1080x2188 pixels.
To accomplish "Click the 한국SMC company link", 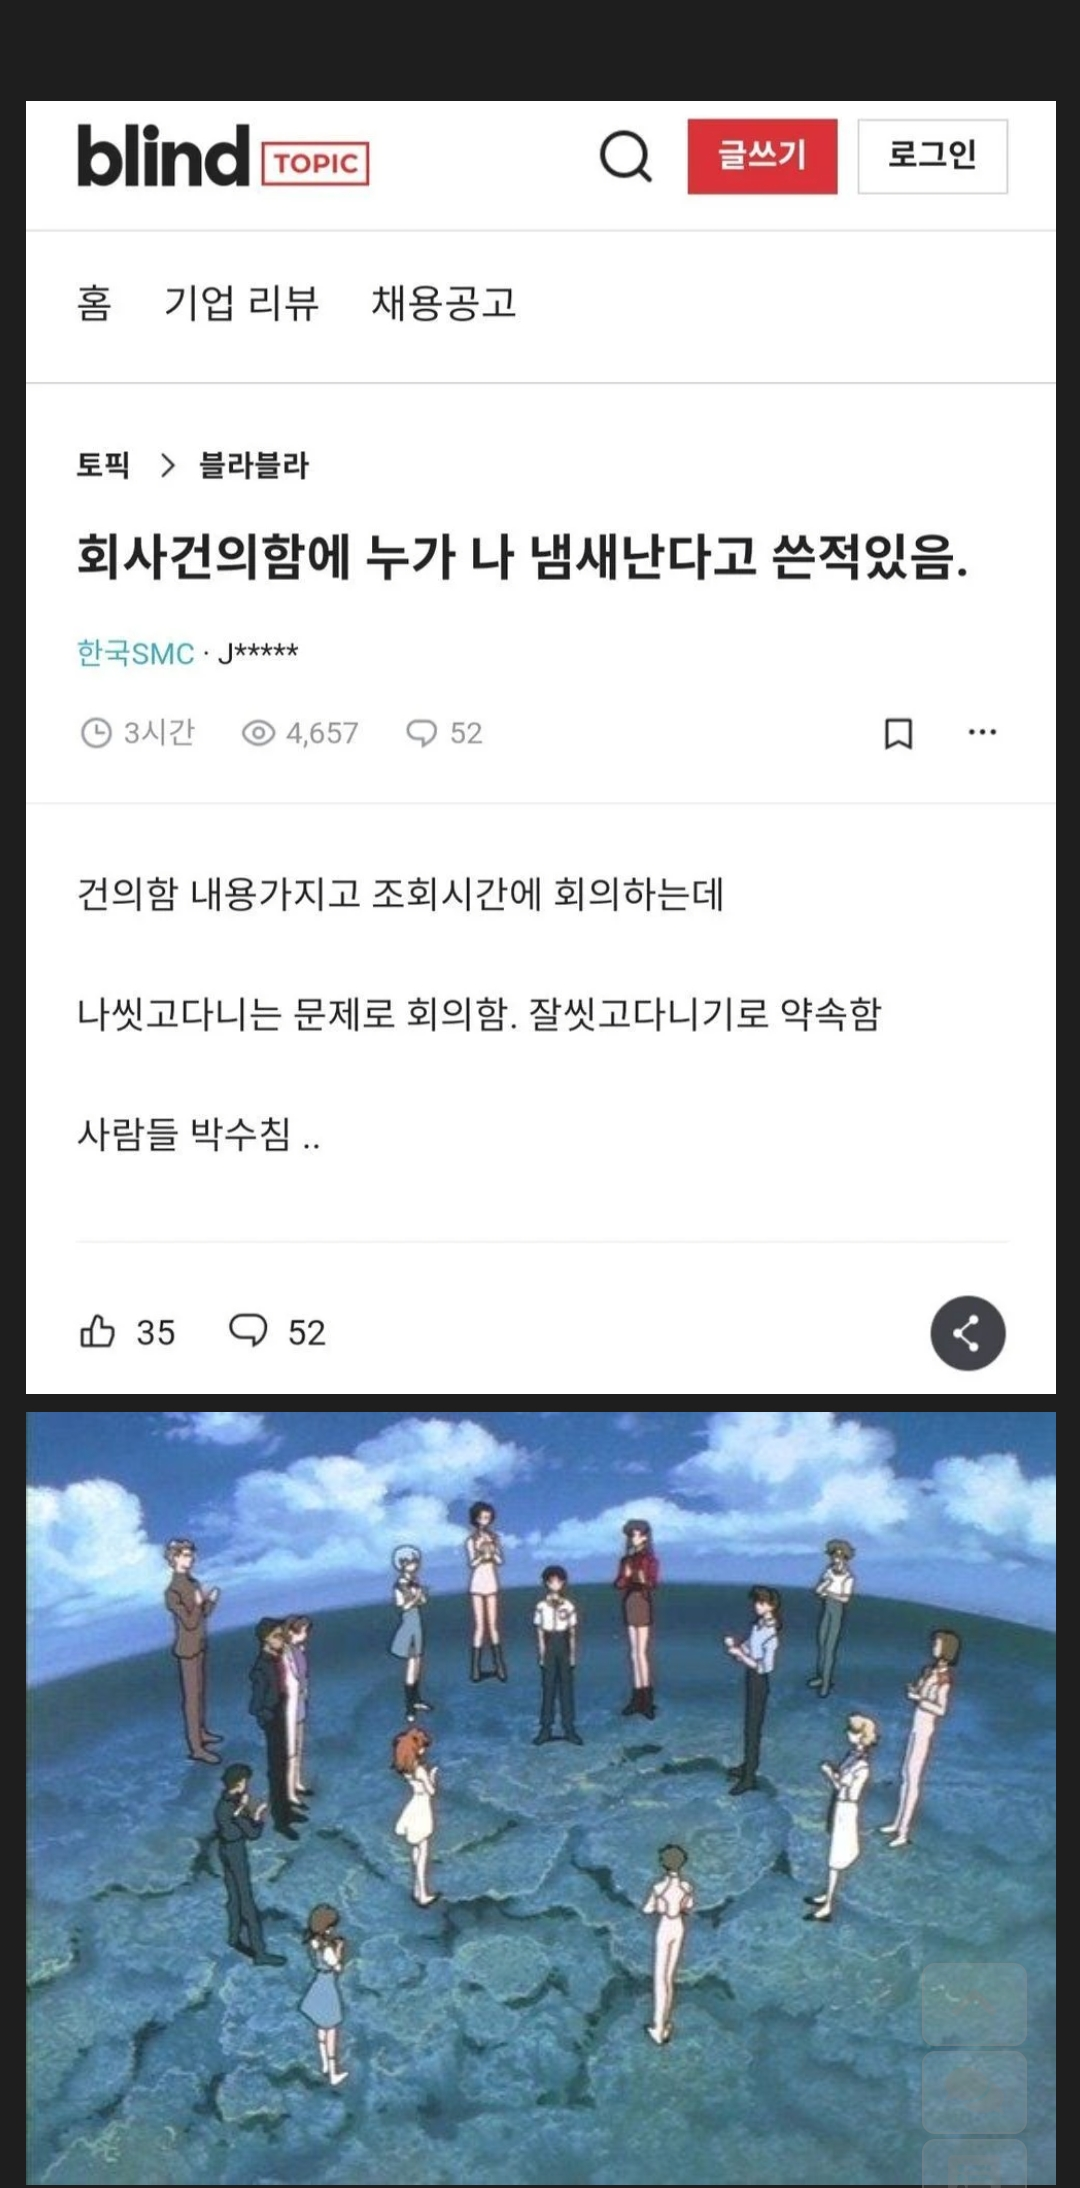I will click(x=135, y=653).
